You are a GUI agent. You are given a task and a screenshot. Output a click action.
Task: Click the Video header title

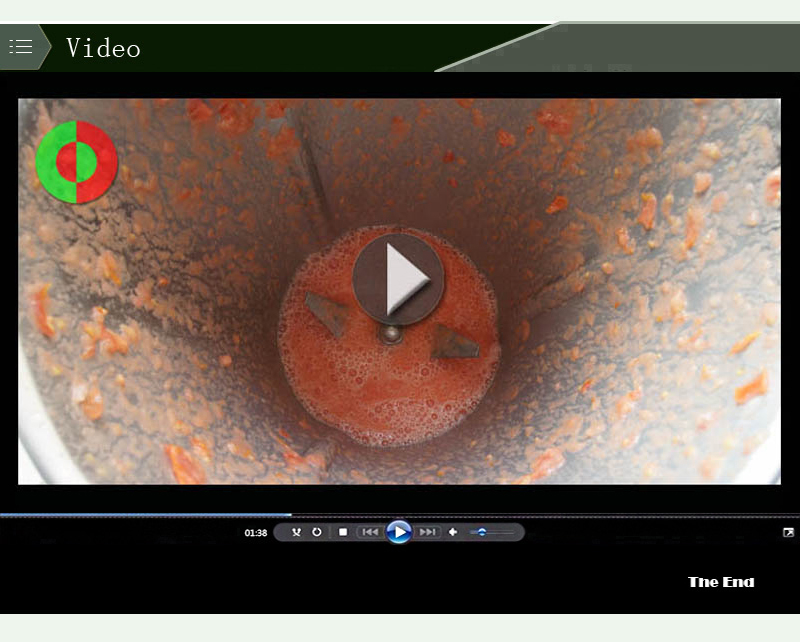pyautogui.click(x=103, y=48)
